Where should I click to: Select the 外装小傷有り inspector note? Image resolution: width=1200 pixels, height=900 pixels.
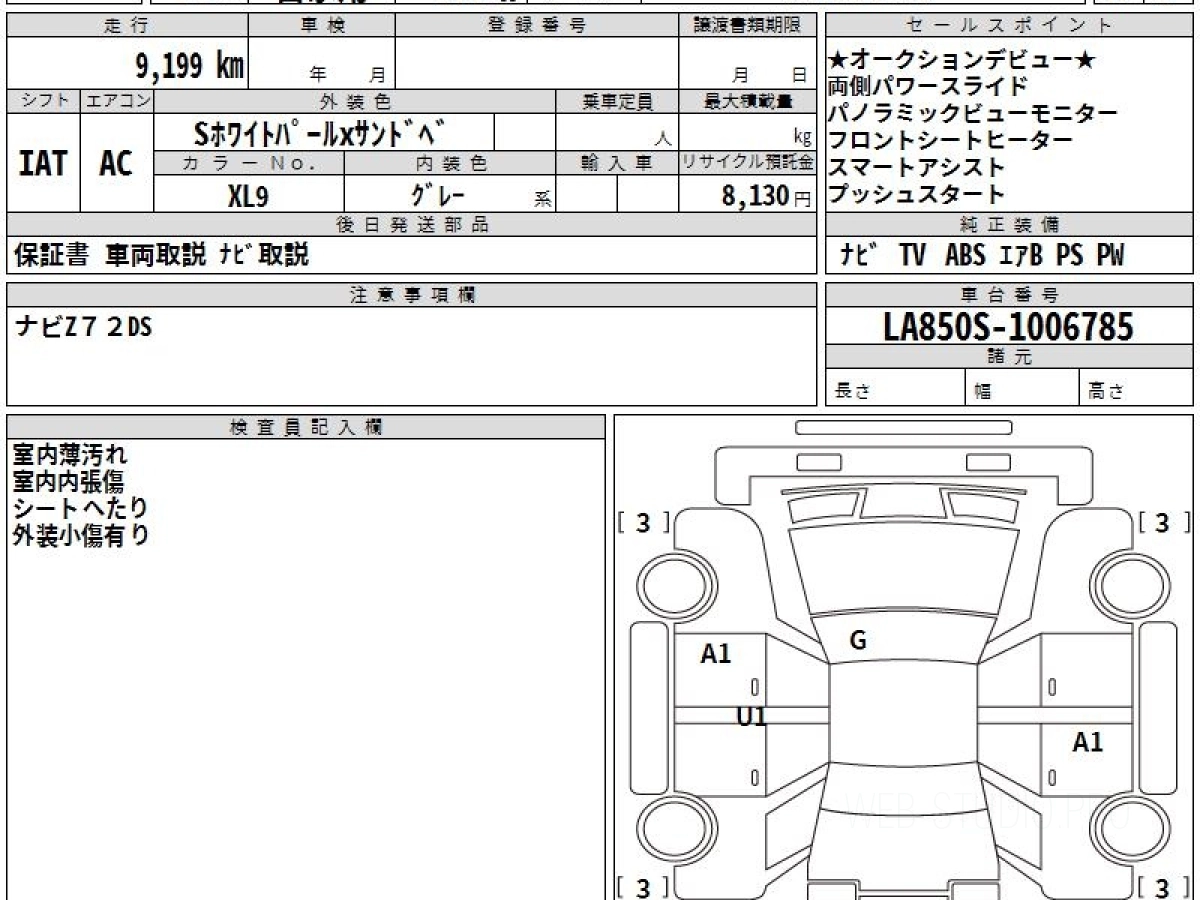point(81,535)
